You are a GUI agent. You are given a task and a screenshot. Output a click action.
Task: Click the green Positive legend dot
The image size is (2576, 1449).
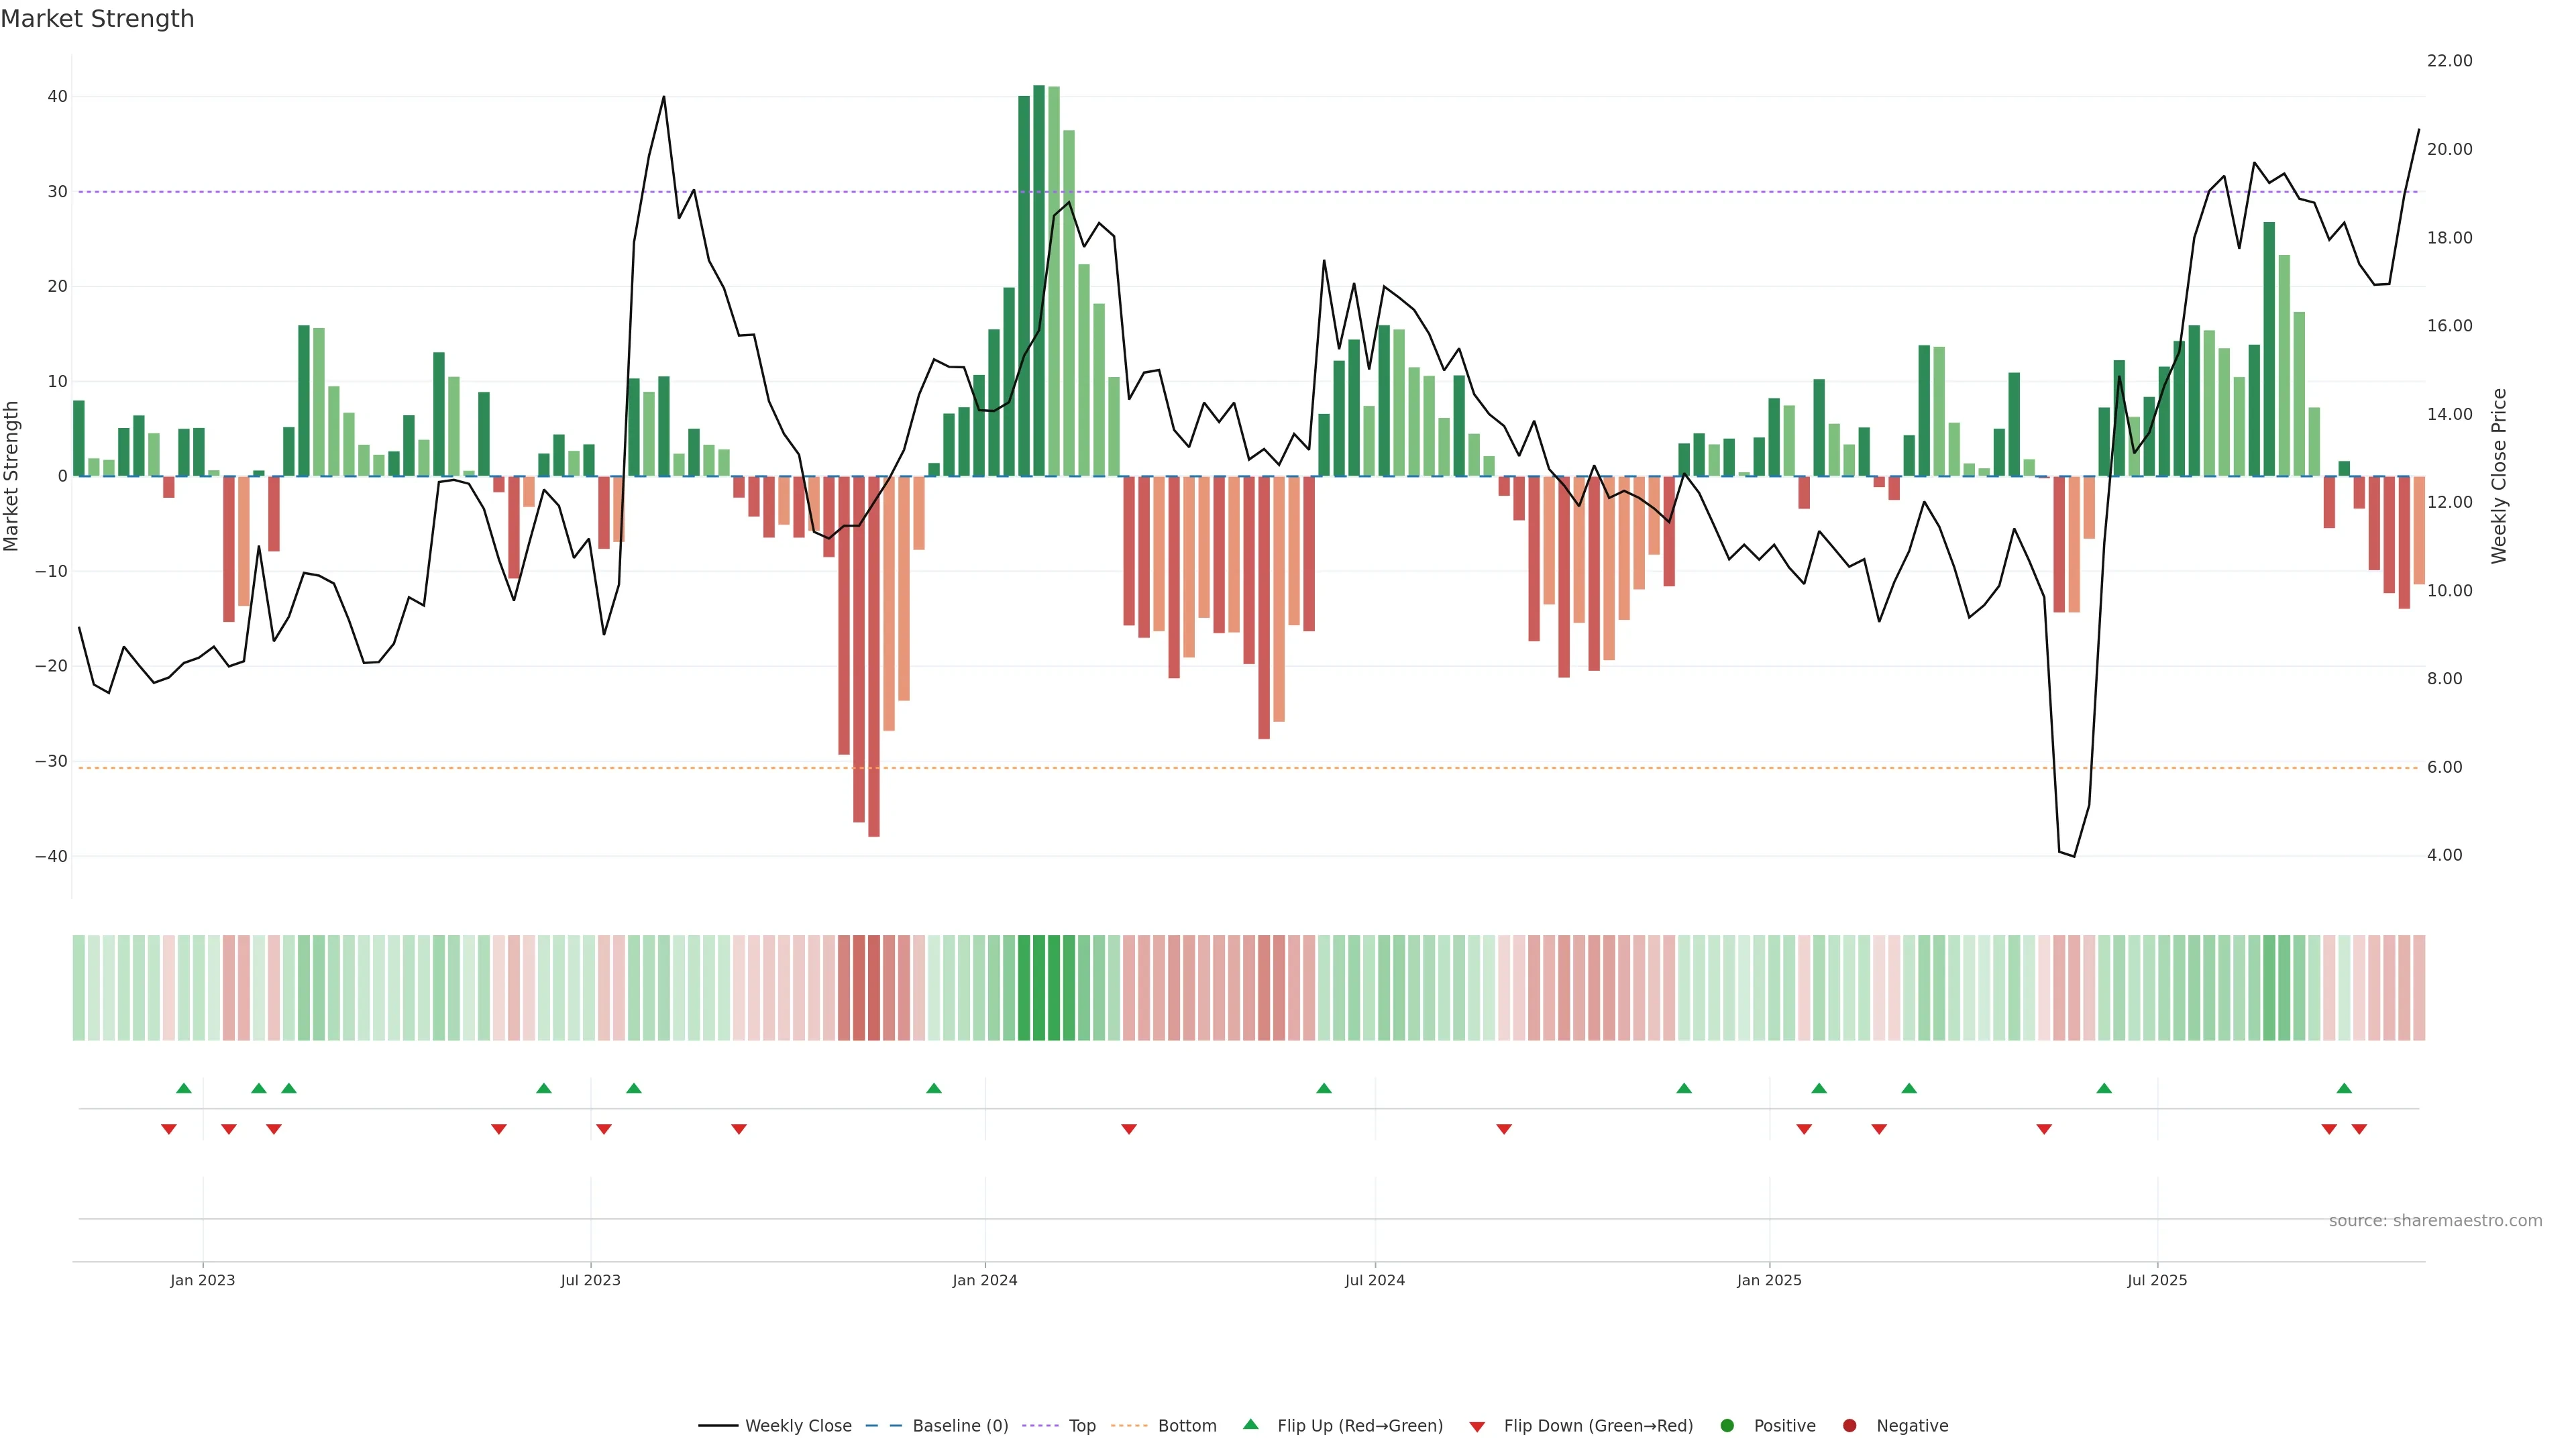tap(1727, 1425)
